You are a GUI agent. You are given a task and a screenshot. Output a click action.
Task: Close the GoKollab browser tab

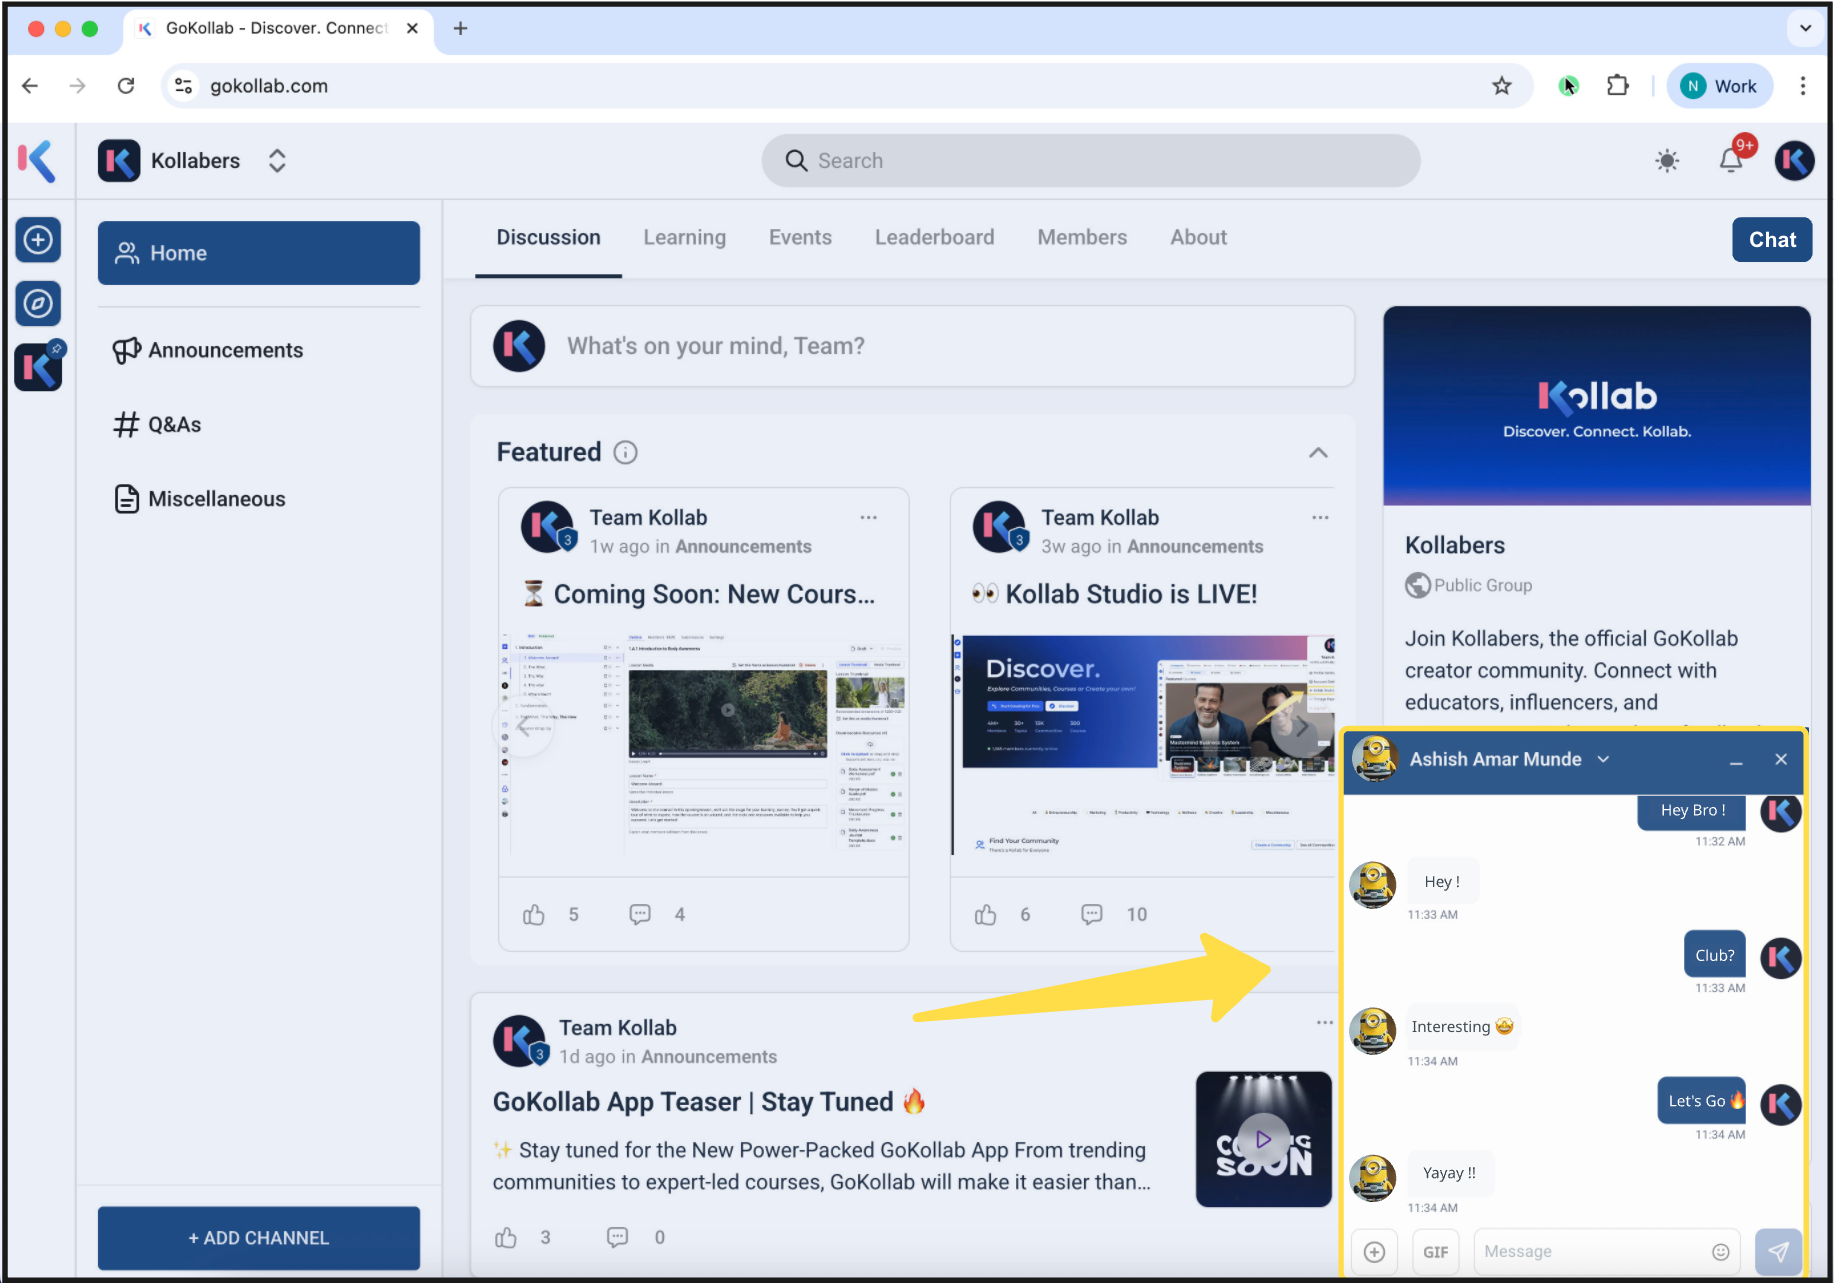click(412, 28)
